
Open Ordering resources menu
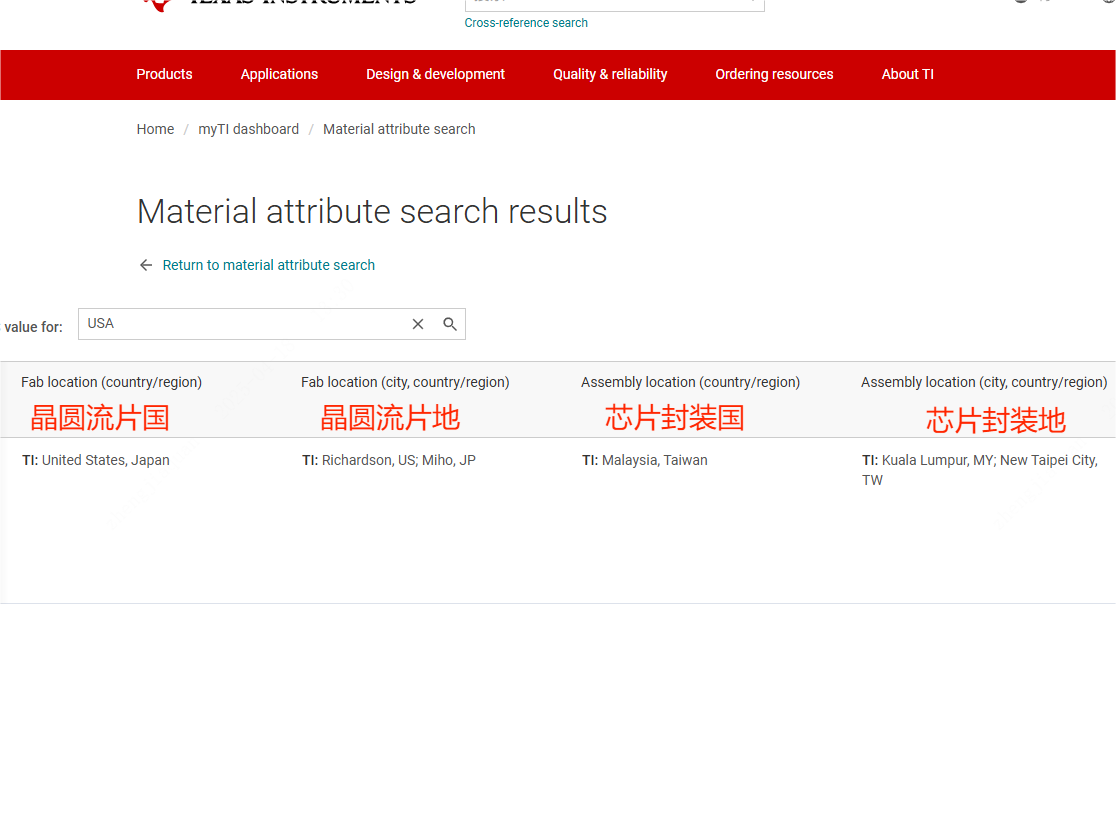click(x=774, y=74)
